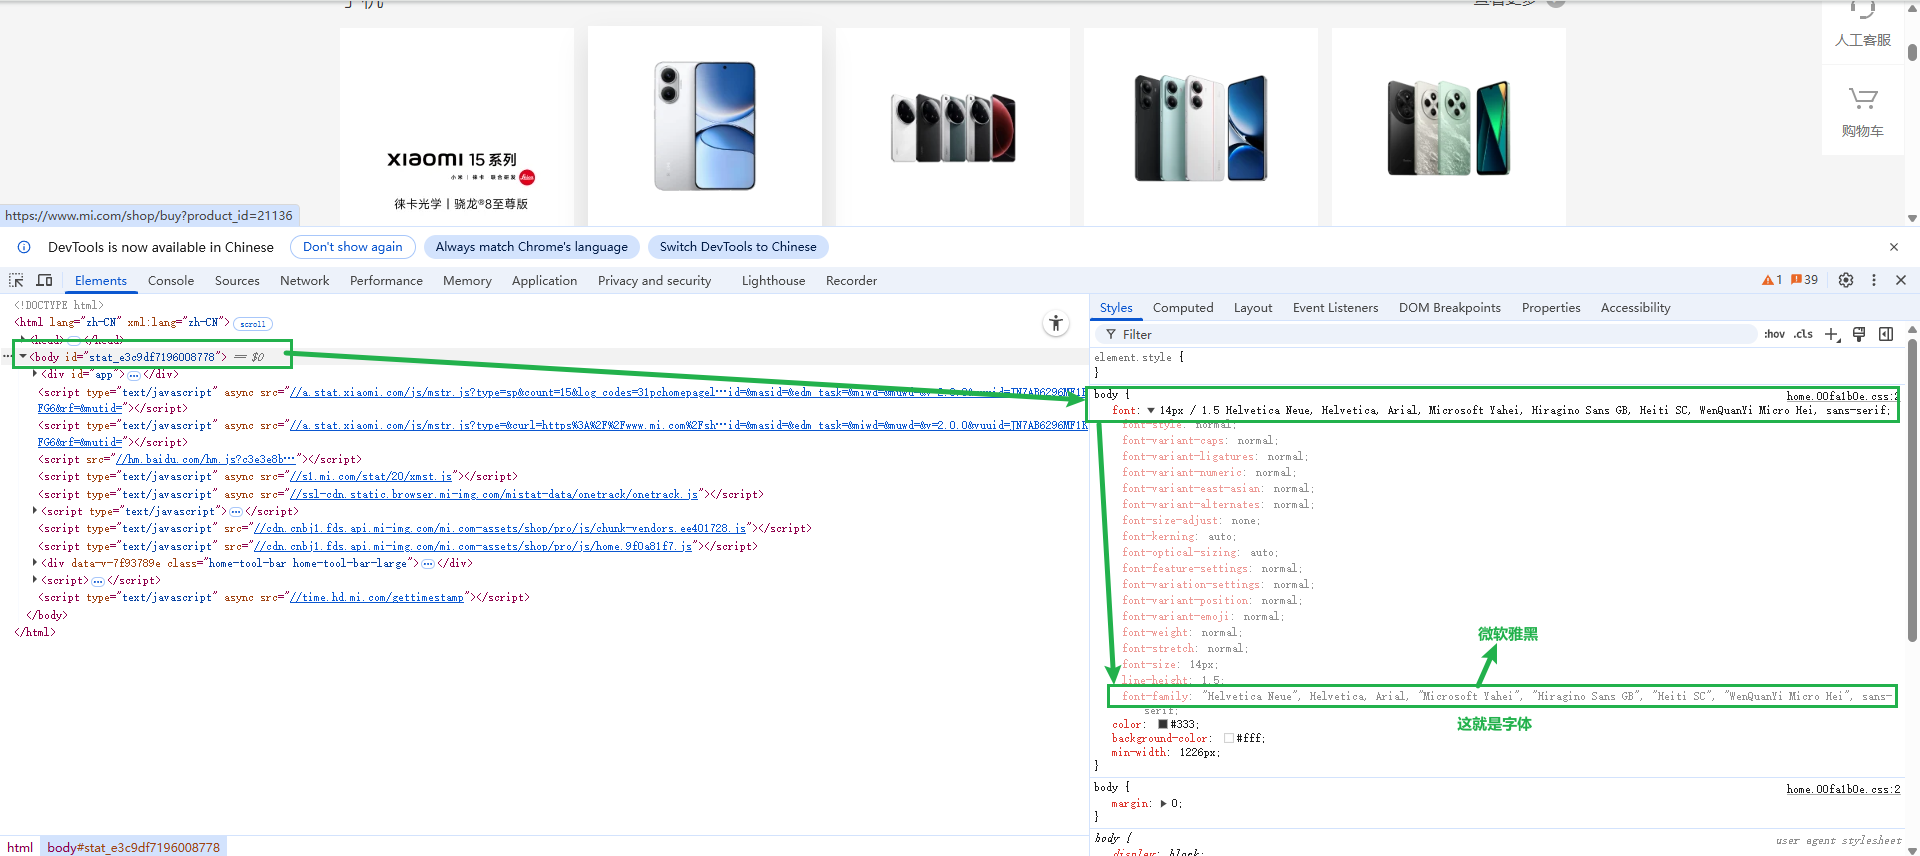
Task: Open home.00fa1b0e.css link beside the margin rule
Action: click(1843, 789)
